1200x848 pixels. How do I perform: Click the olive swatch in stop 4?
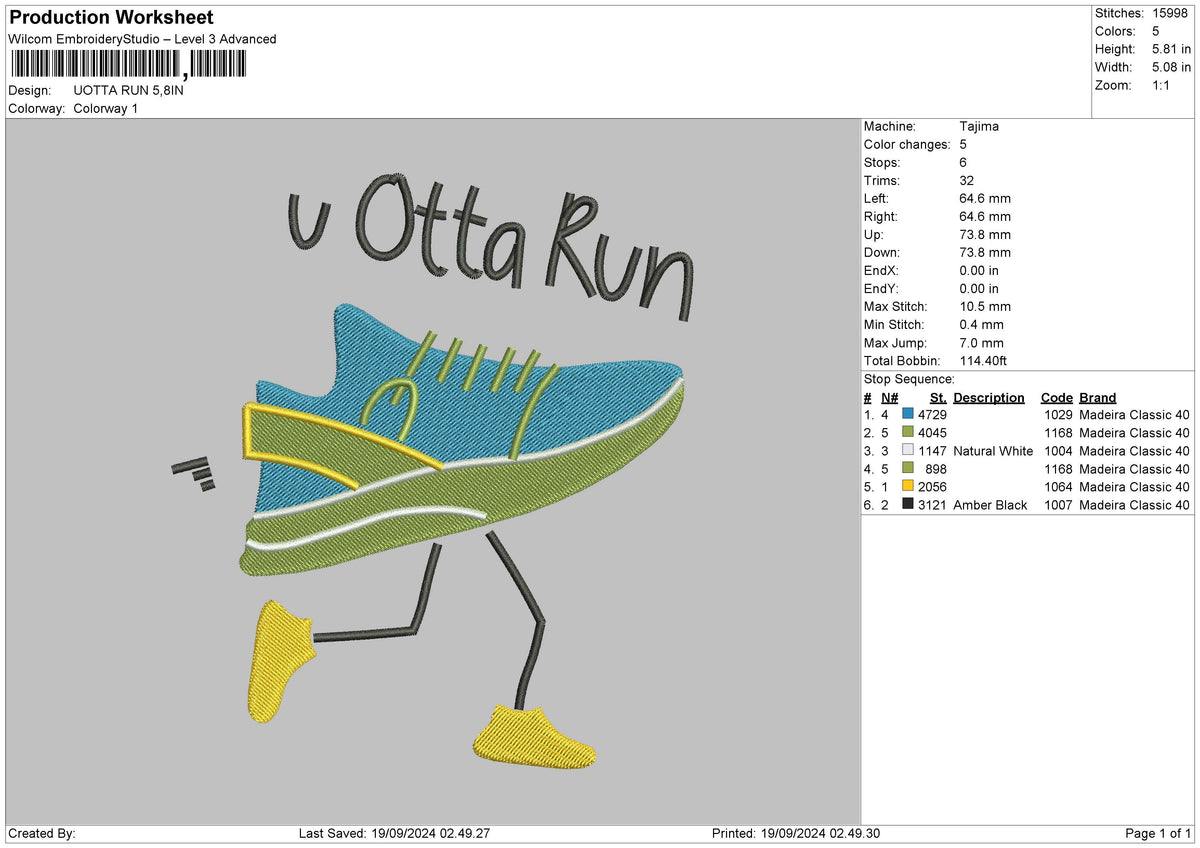pos(908,469)
